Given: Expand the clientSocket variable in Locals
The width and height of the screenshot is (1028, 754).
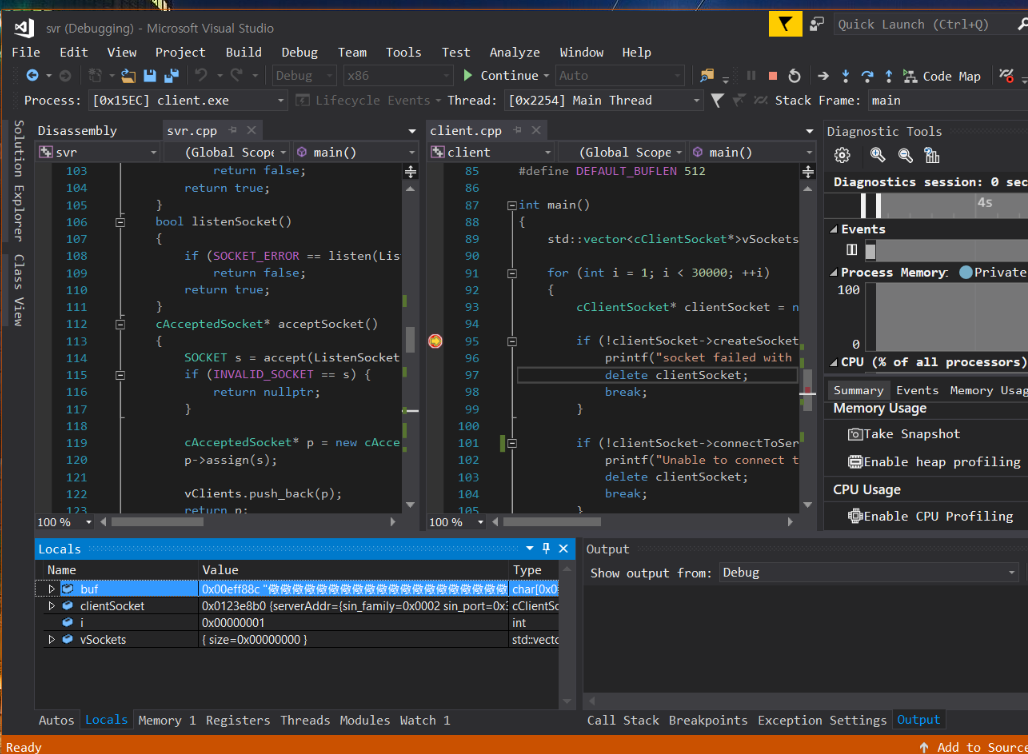Looking at the screenshot, I should point(52,606).
